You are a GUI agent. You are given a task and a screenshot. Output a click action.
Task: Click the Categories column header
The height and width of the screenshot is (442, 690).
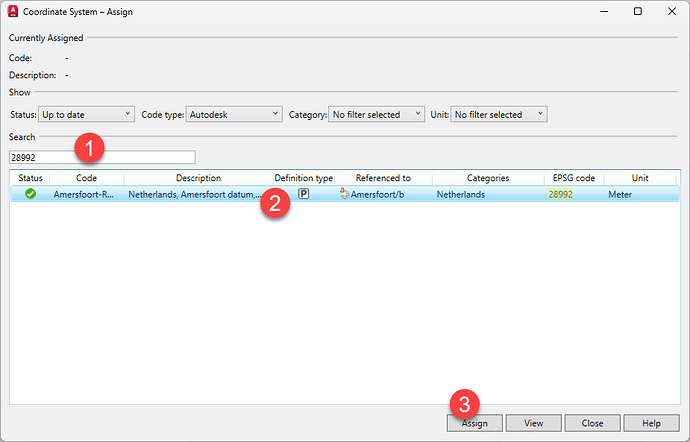(486, 178)
